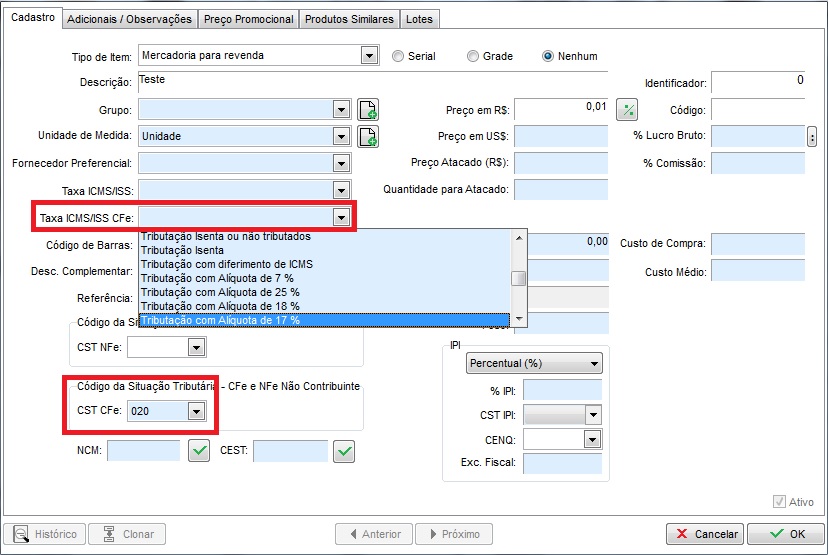The image size is (828, 555).
Task: Open the CST CFe dropdown
Action: coord(196,410)
